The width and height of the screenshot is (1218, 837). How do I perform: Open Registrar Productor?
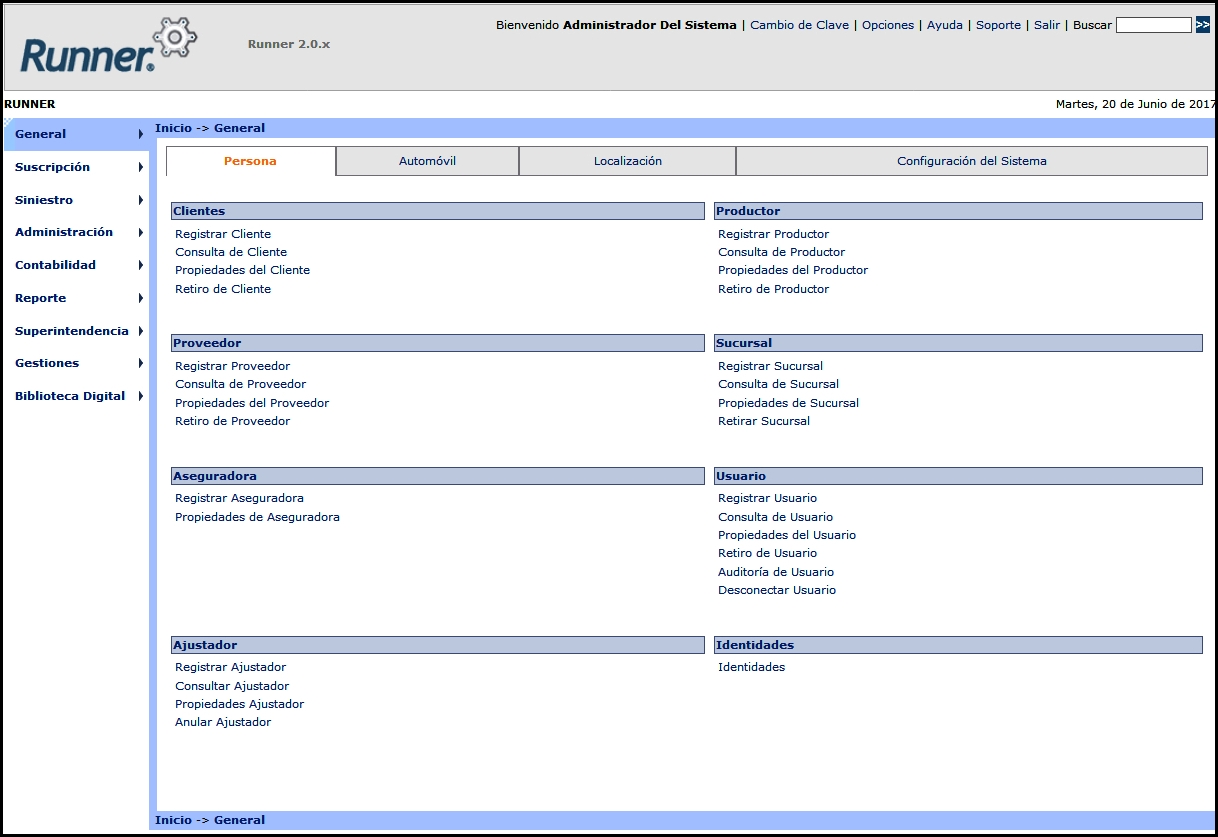[x=773, y=234]
